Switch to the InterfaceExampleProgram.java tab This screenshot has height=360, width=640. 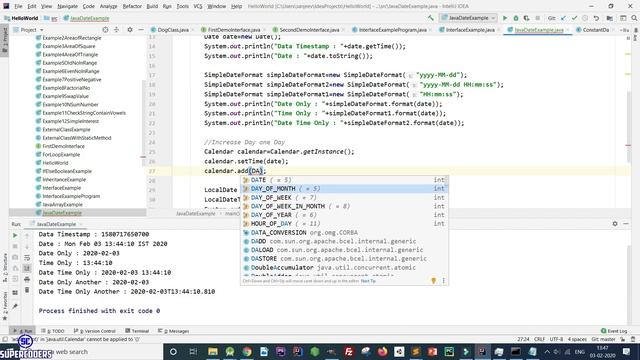(392, 30)
